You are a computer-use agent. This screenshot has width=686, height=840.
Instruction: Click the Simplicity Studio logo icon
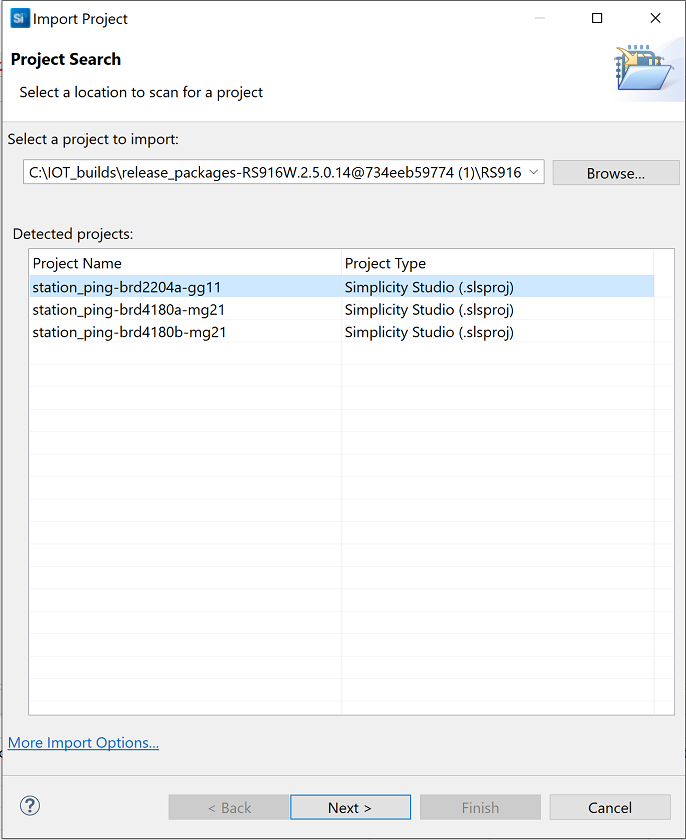pyautogui.click(x=19, y=18)
